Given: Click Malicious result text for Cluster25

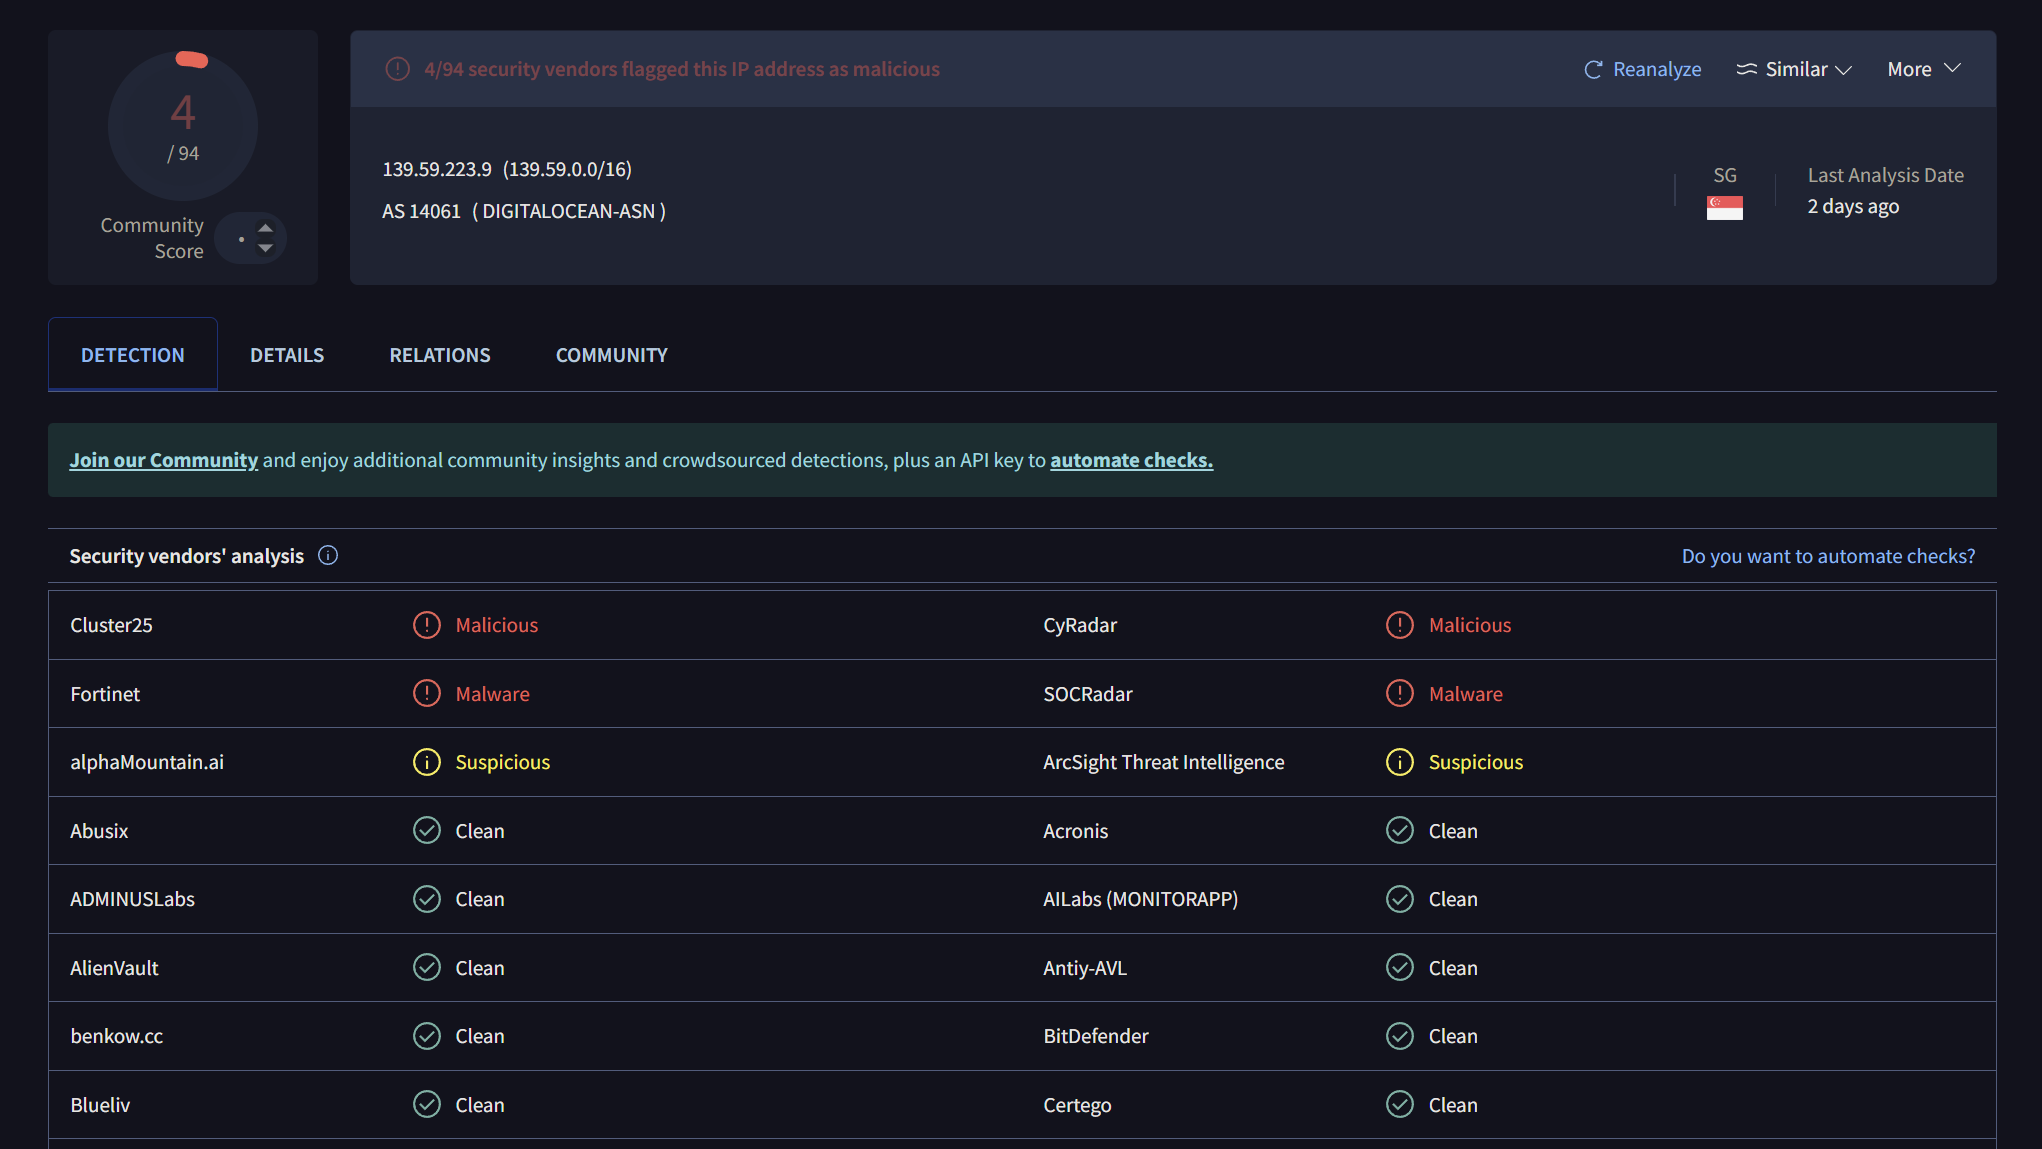Looking at the screenshot, I should click(x=497, y=625).
